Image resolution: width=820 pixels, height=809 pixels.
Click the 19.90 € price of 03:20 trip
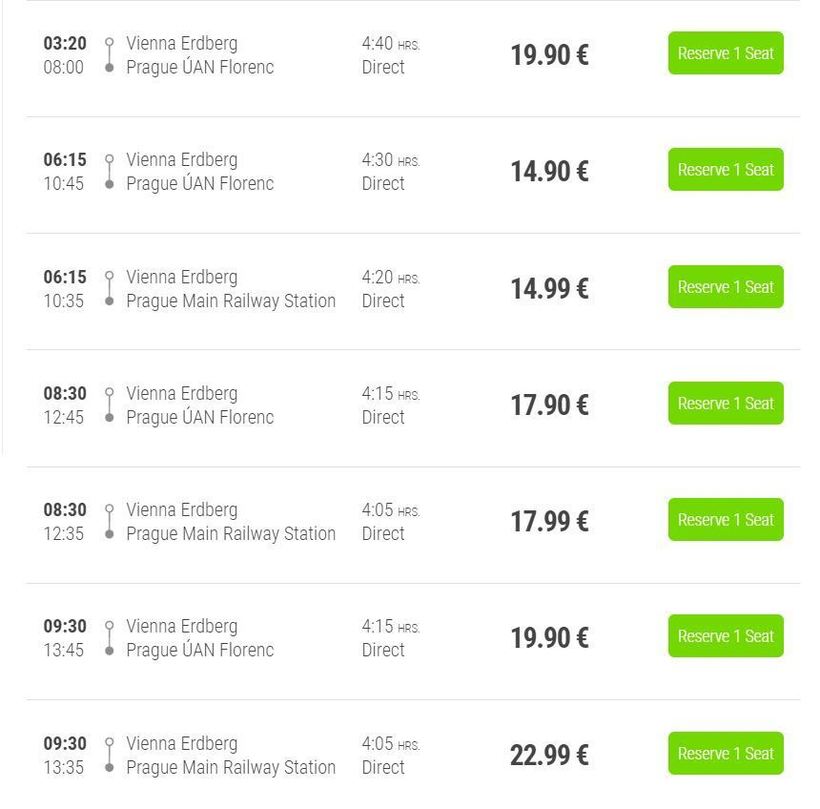(549, 55)
